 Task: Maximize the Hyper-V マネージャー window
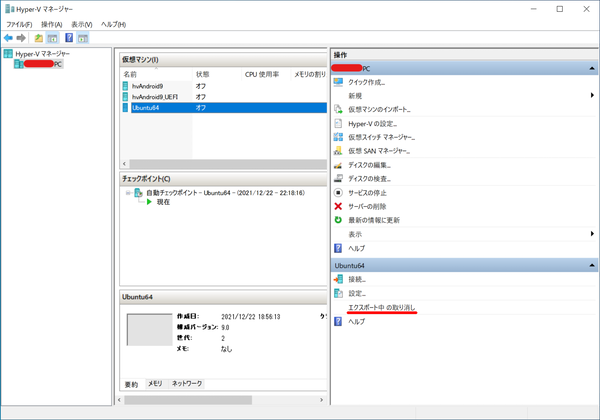click(x=559, y=9)
